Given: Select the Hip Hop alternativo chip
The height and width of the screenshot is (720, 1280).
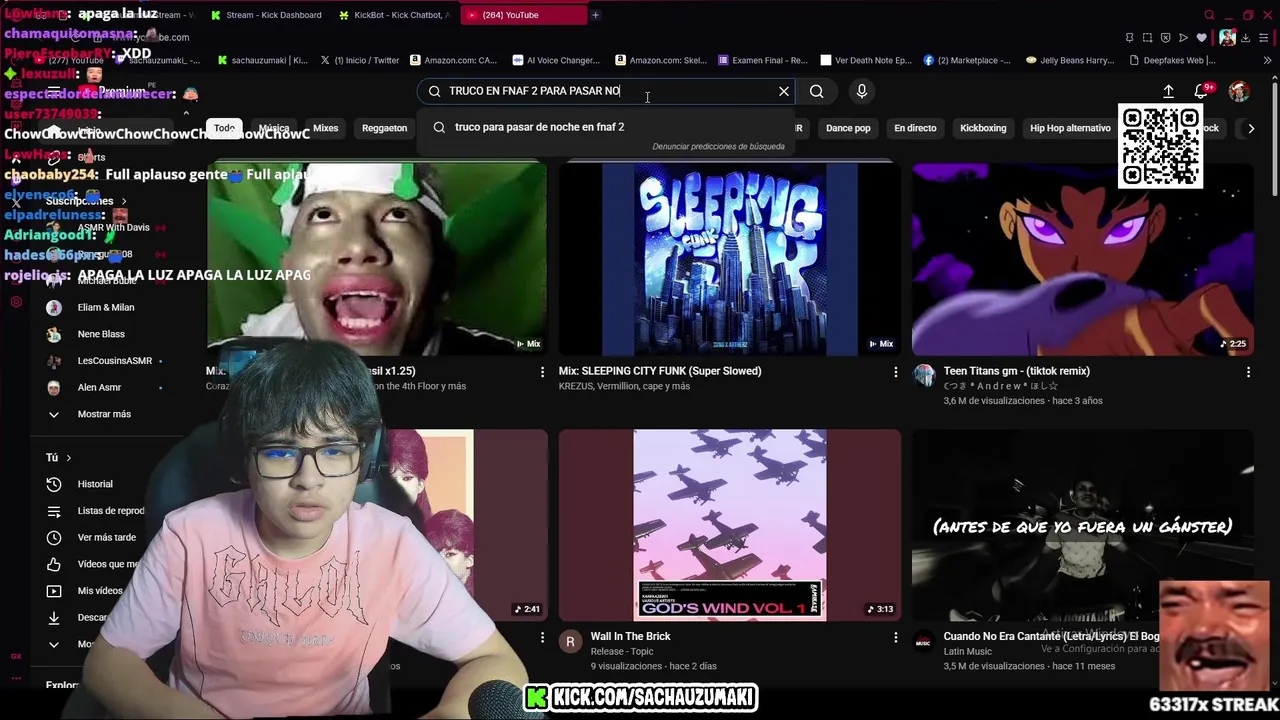Looking at the screenshot, I should coord(1070,128).
